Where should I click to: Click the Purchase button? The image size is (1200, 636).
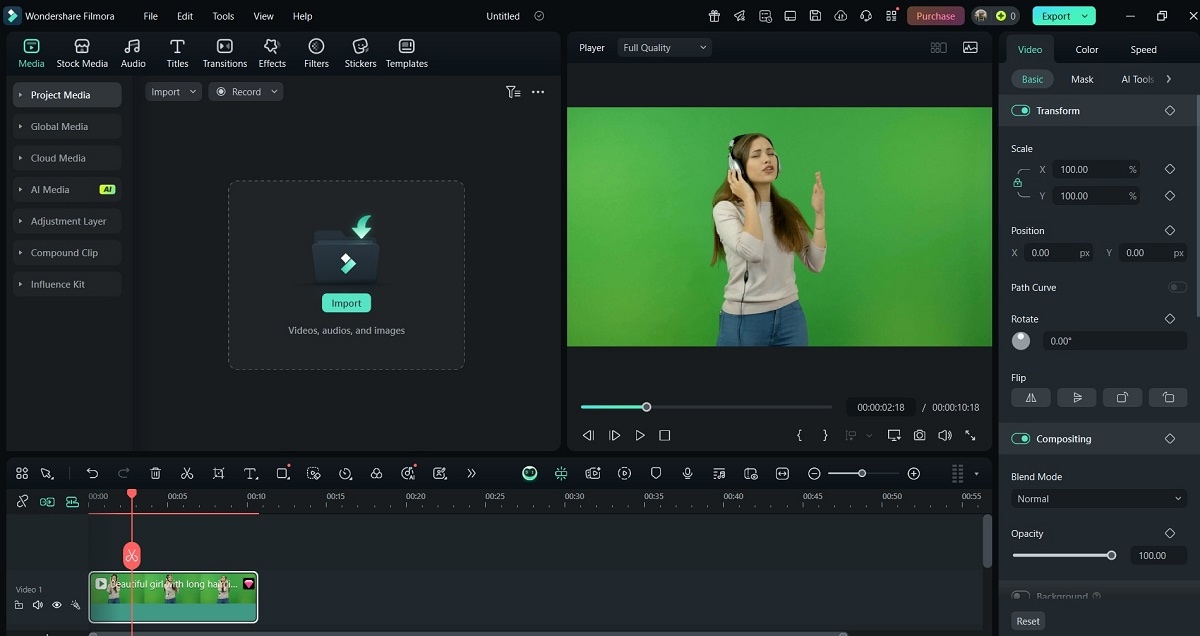(935, 16)
